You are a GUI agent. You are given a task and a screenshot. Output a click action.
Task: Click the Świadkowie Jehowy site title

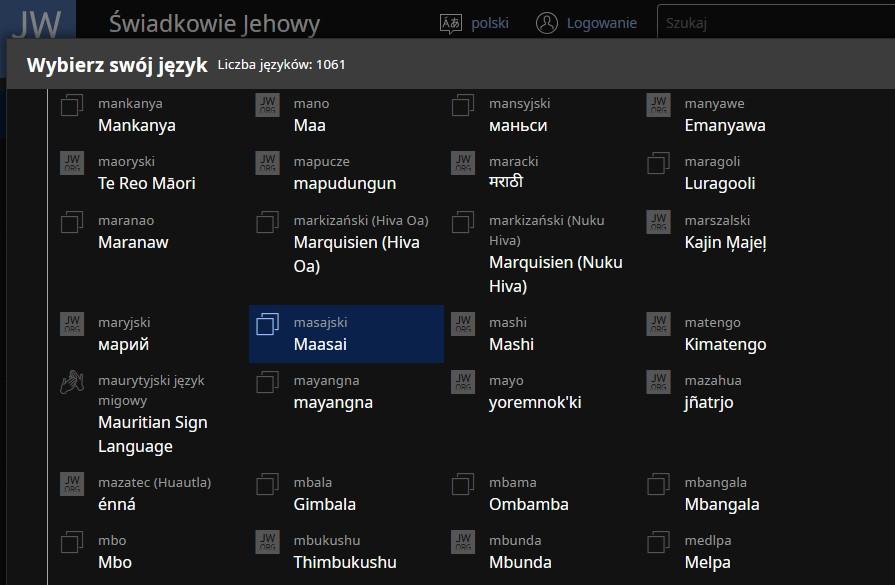[x=214, y=23]
